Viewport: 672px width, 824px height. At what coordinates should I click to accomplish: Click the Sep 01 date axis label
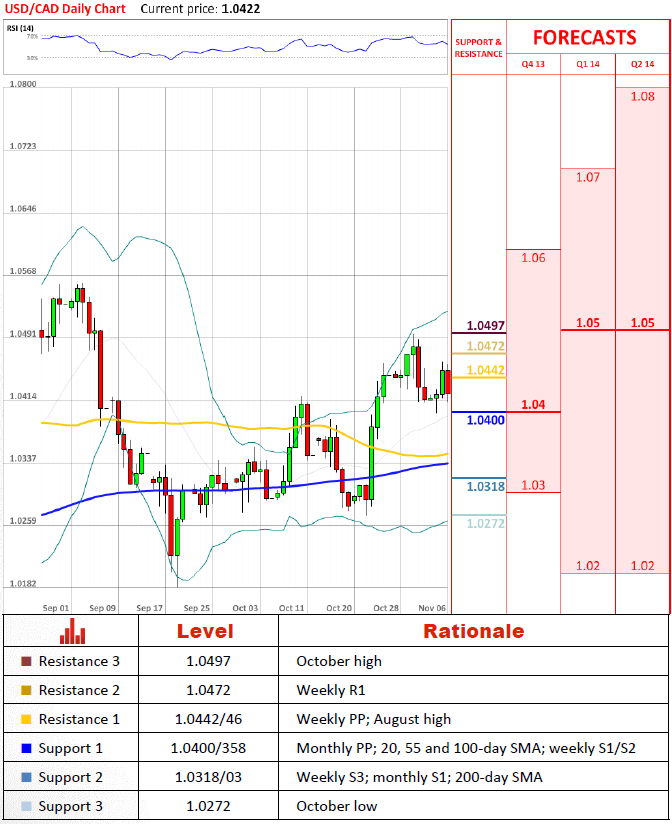56,608
